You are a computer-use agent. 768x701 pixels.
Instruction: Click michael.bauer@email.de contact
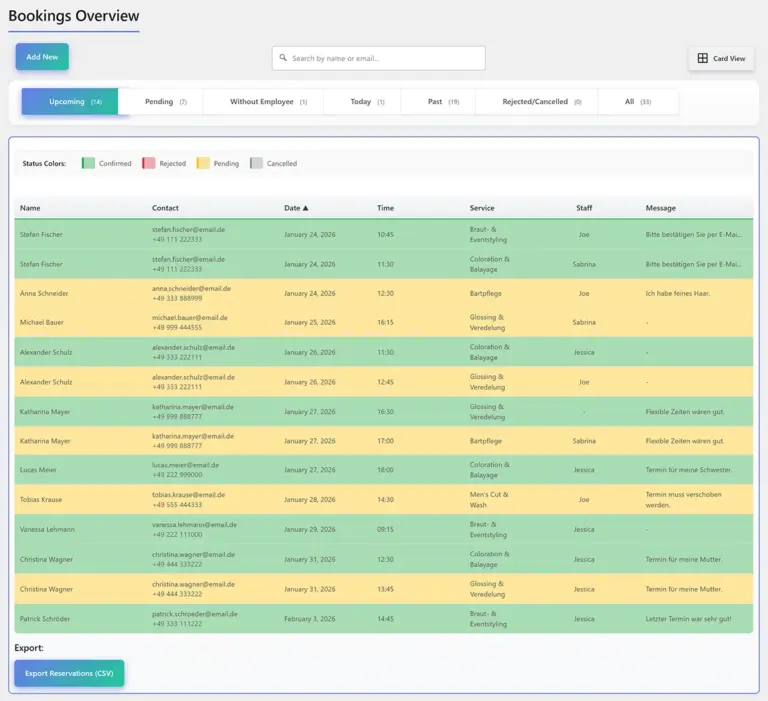190,317
